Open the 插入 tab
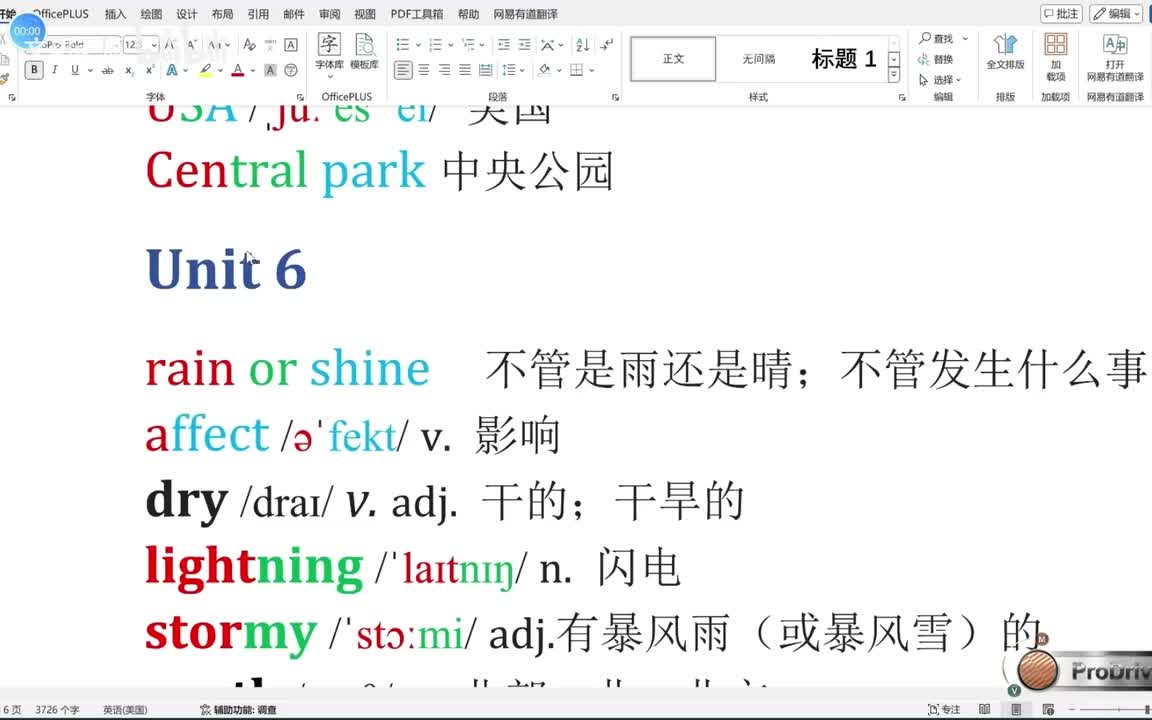1152x720 pixels. (115, 14)
